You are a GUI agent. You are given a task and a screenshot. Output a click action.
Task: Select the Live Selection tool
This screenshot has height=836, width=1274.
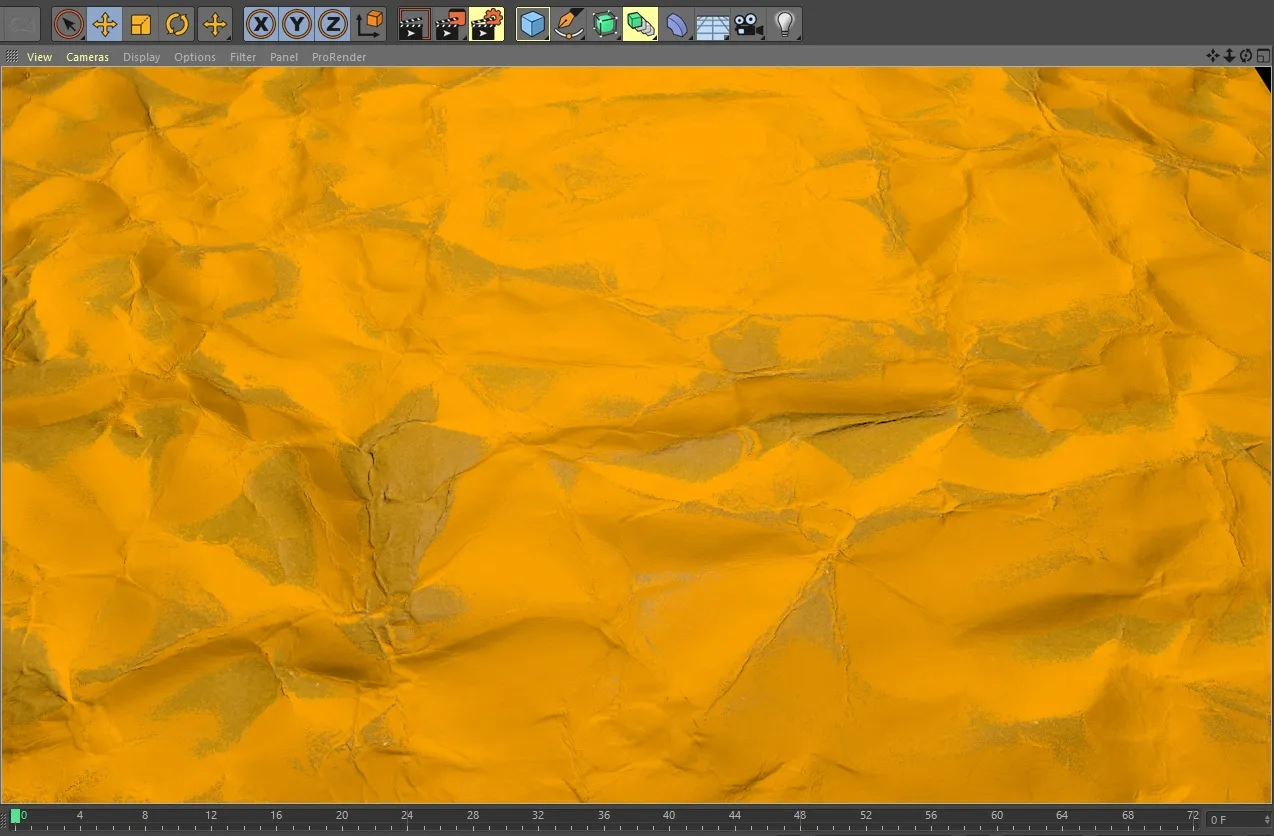point(68,23)
